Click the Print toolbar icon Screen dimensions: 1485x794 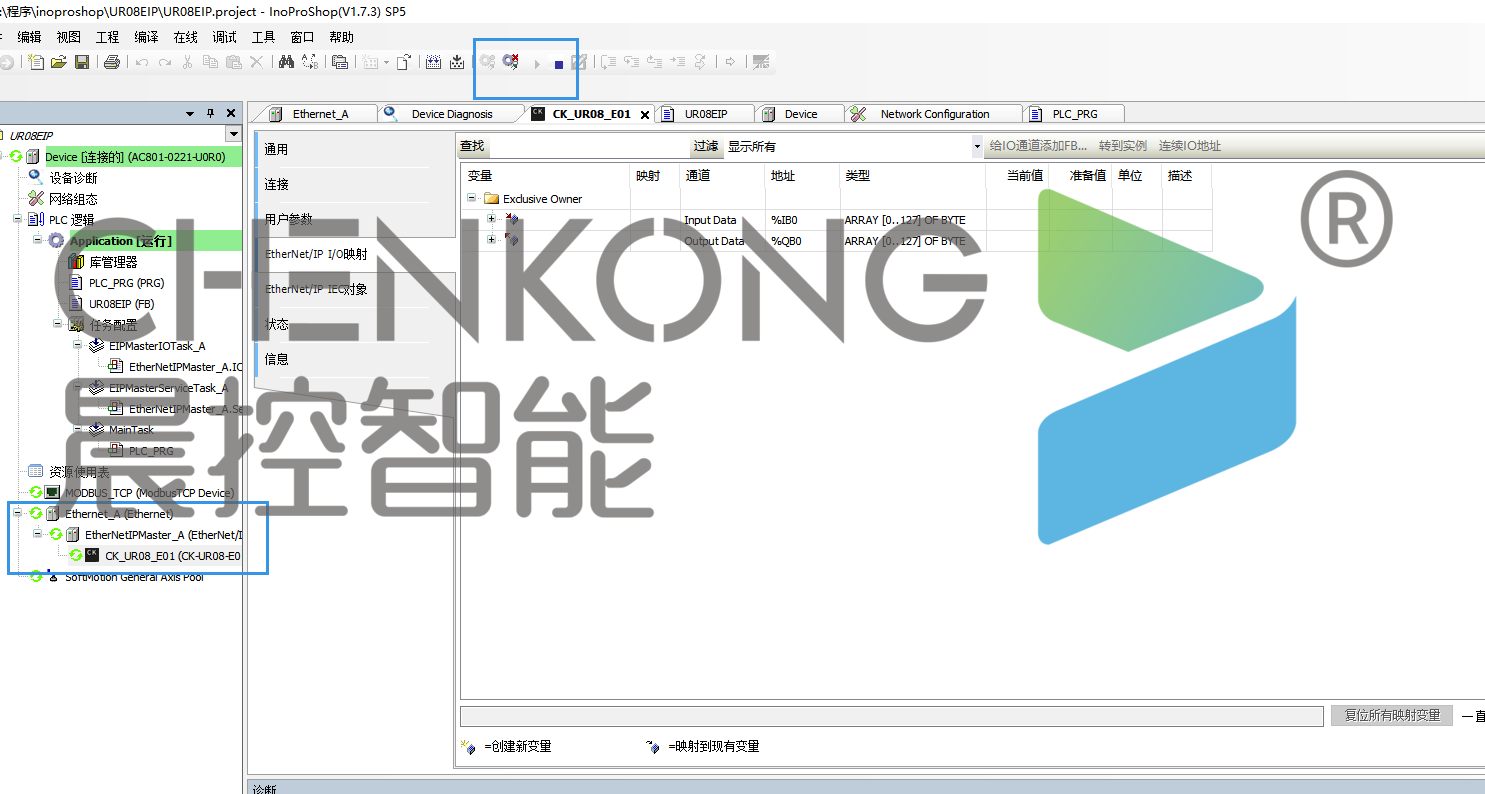112,62
